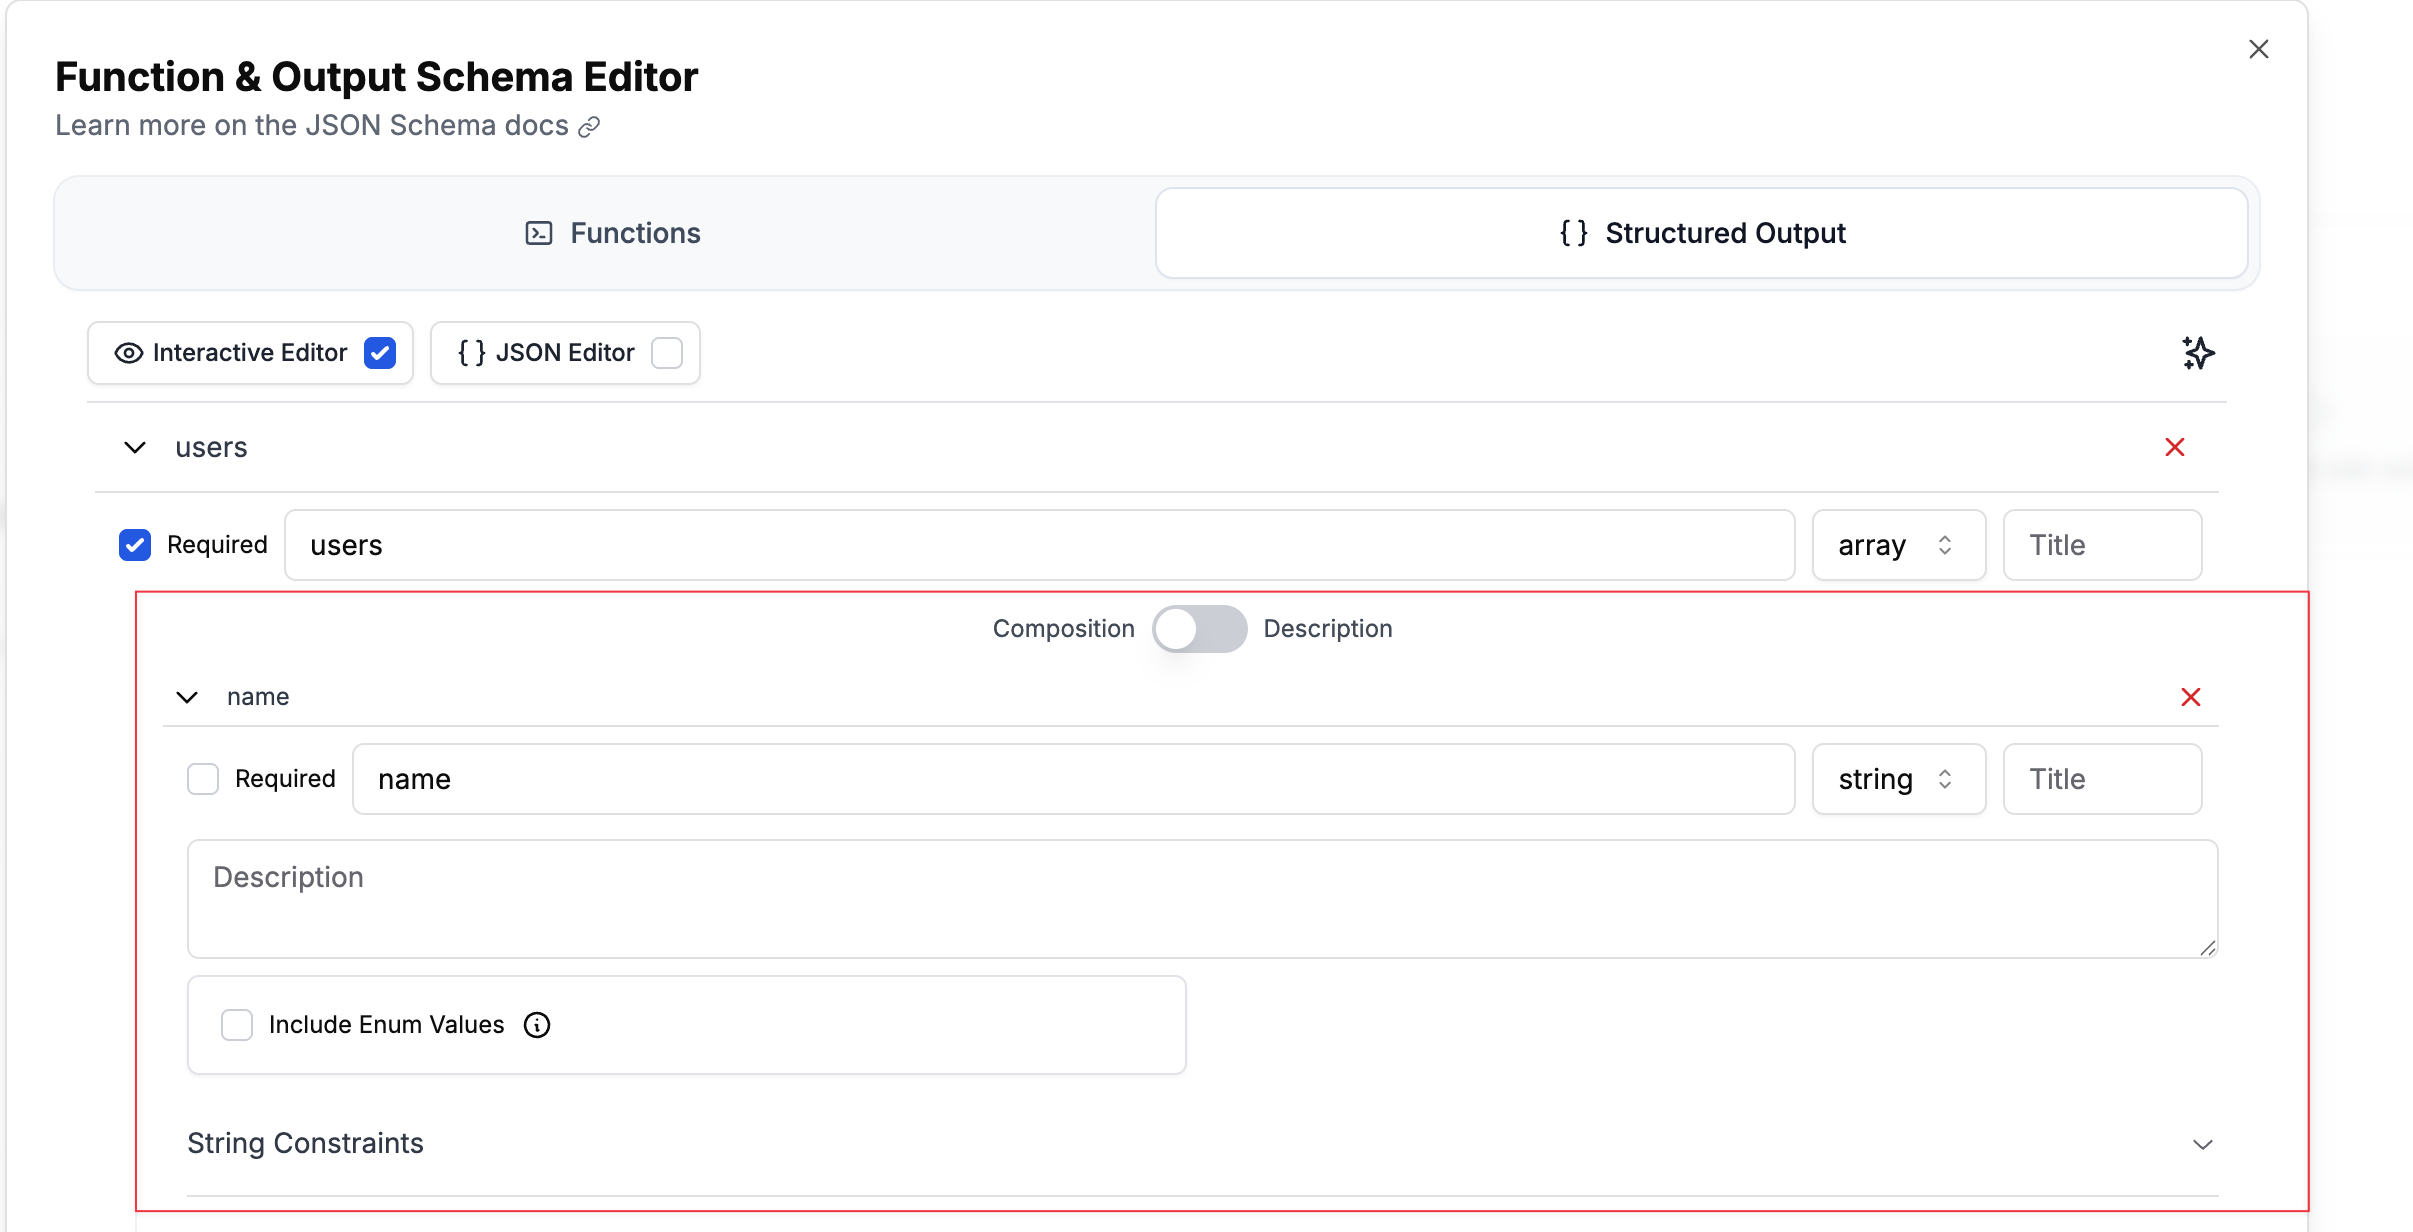2413x1232 pixels.
Task: Click the link icon after JSON Schema docs
Action: click(589, 126)
